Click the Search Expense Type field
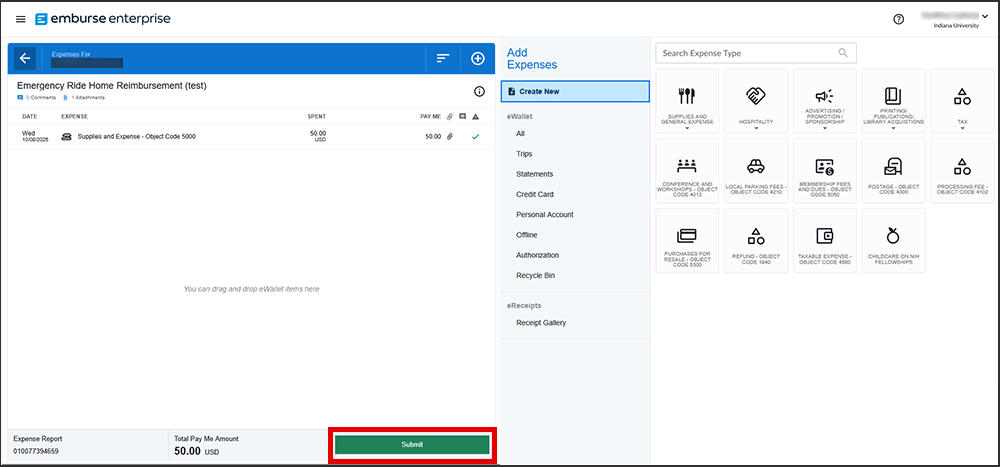 point(745,53)
